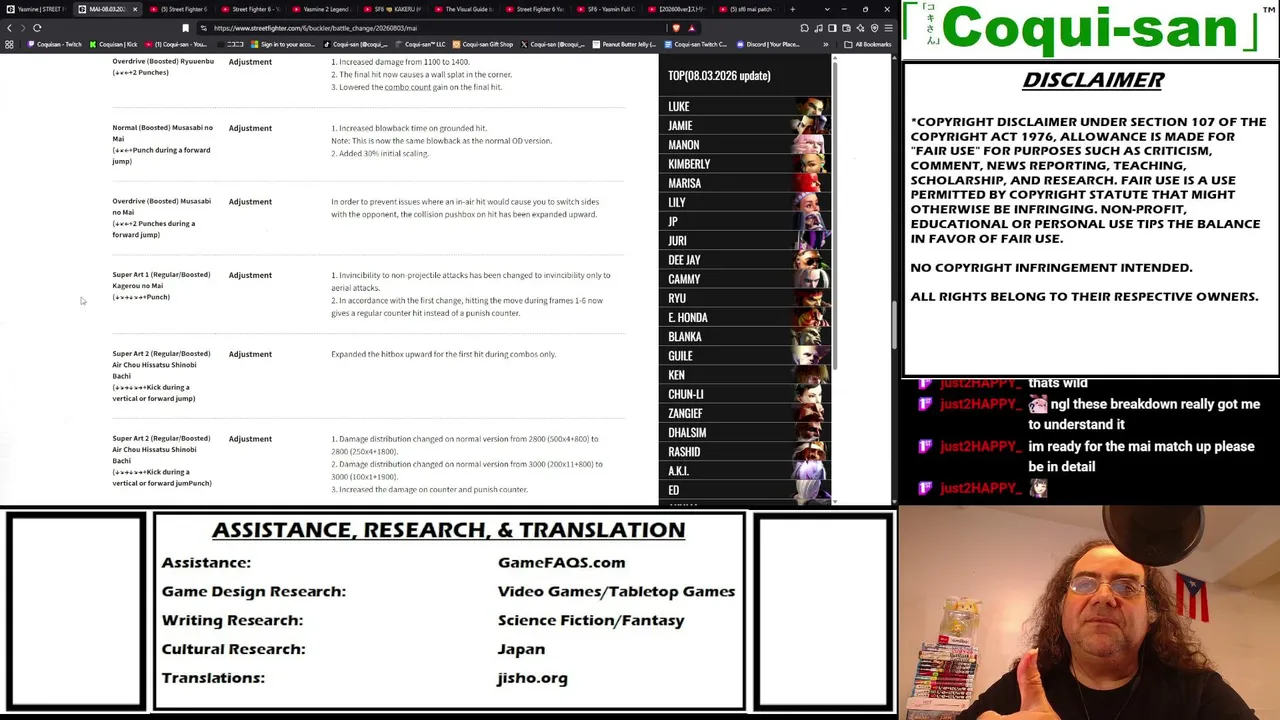The image size is (1280, 720).
Task: Open the Coqui-san TikTok bookmark
Action: tap(355, 44)
